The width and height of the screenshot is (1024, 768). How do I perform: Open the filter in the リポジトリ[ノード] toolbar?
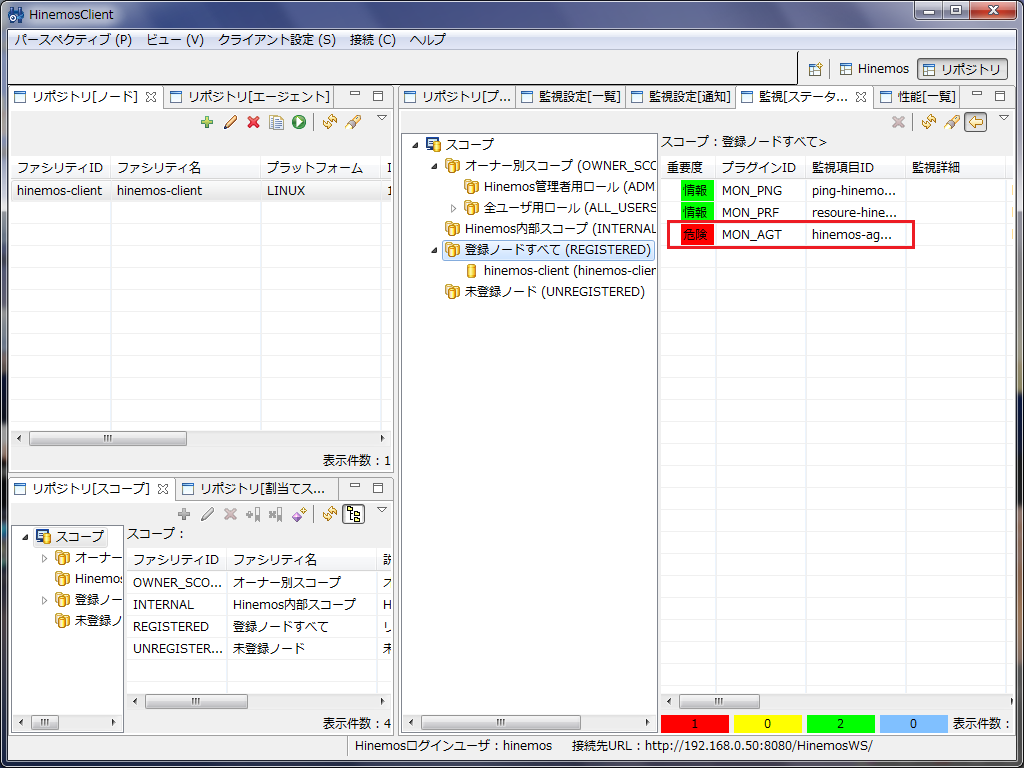point(353,122)
